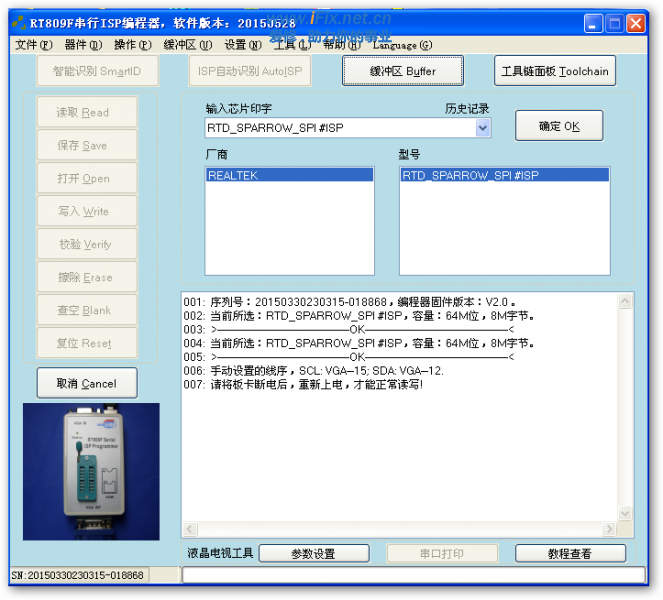Open the 工具链面板 Toolchain panel

[x=555, y=71]
